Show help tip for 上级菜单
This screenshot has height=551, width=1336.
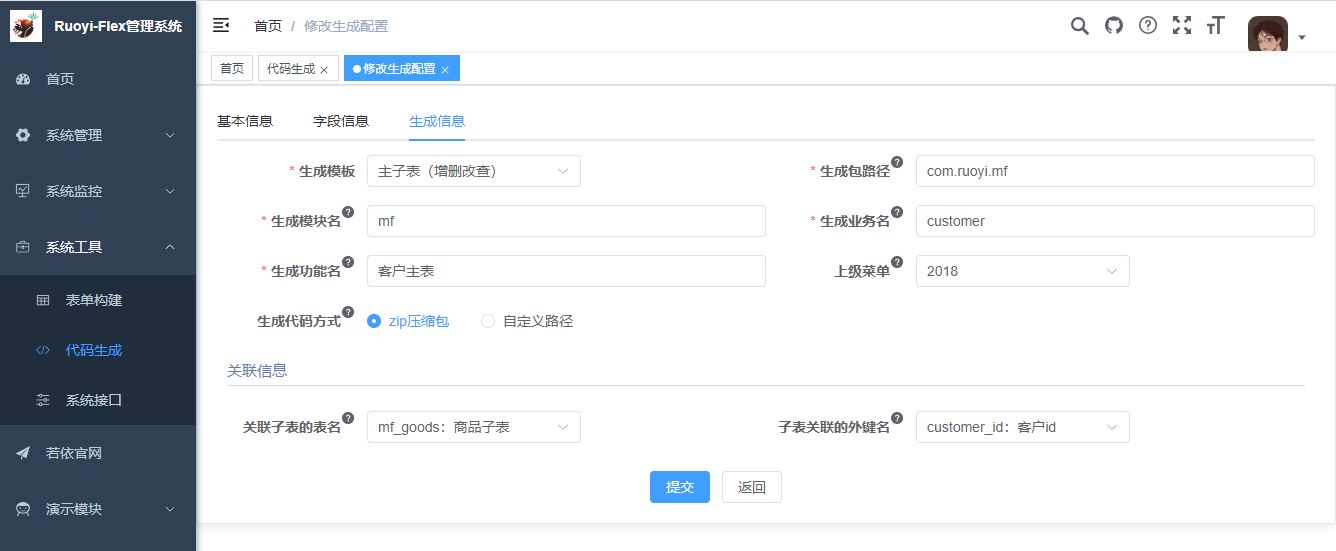click(x=897, y=262)
